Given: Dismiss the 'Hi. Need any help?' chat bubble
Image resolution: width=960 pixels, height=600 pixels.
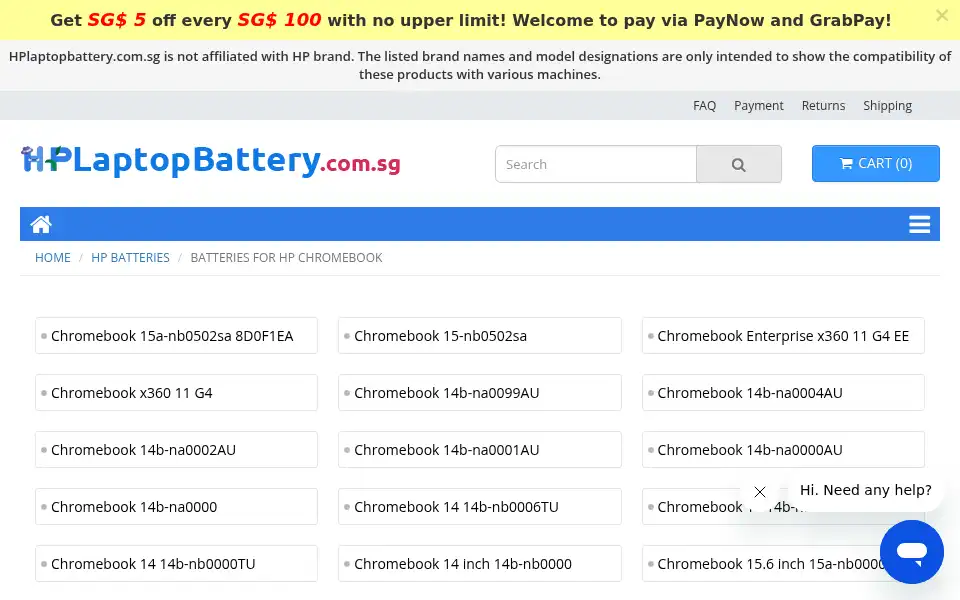Looking at the screenshot, I should pos(760,492).
